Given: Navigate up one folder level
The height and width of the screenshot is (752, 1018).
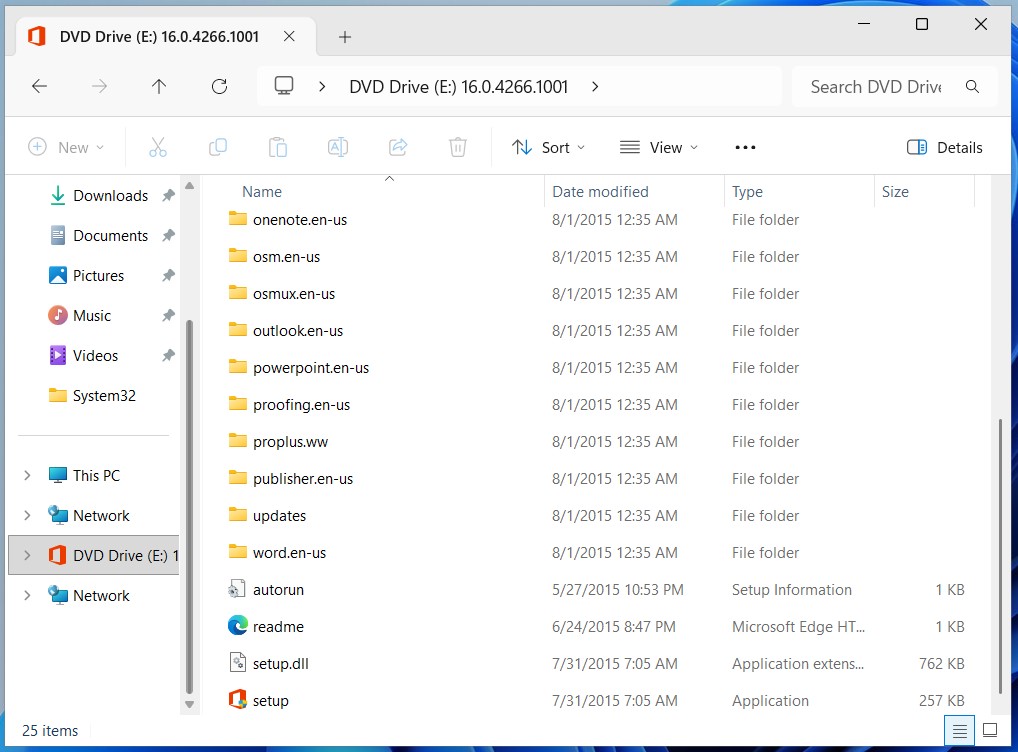Looking at the screenshot, I should (159, 86).
